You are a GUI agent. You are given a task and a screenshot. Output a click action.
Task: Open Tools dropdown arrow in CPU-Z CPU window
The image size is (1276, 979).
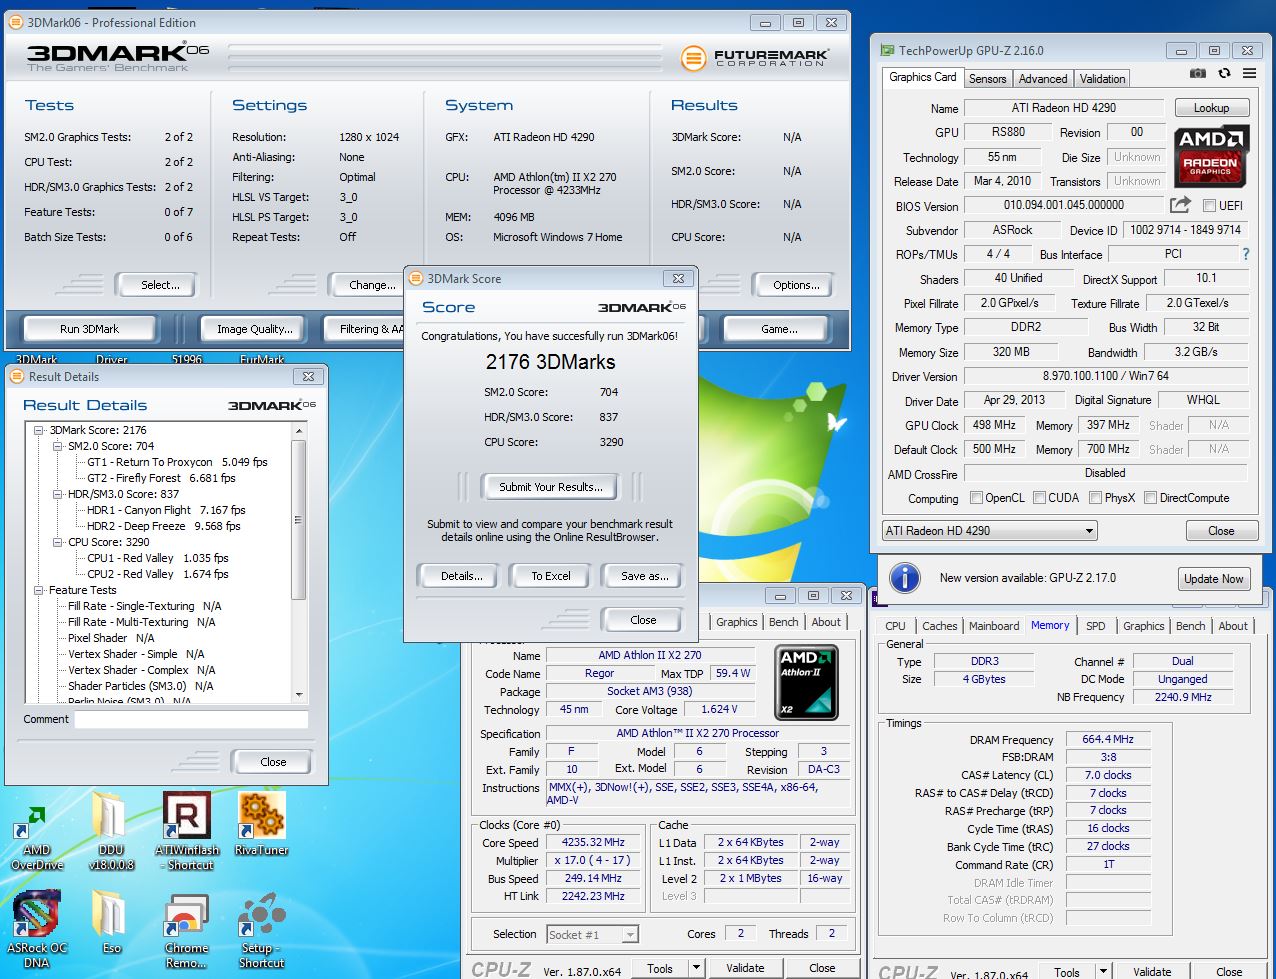click(x=696, y=968)
